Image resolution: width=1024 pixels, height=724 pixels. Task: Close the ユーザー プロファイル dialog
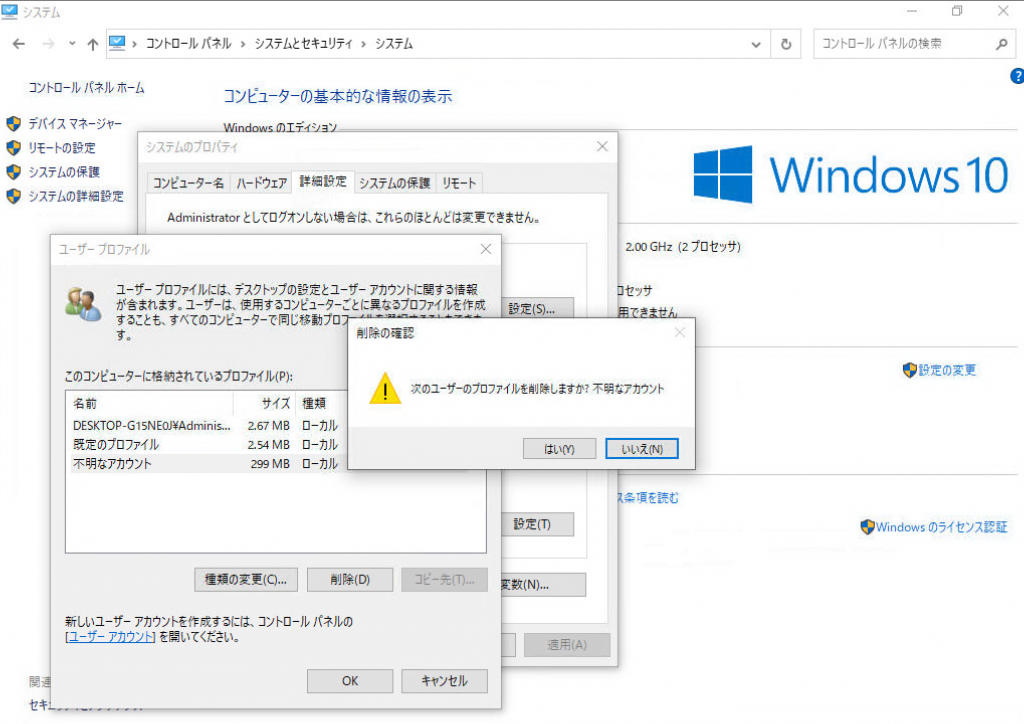coord(486,249)
